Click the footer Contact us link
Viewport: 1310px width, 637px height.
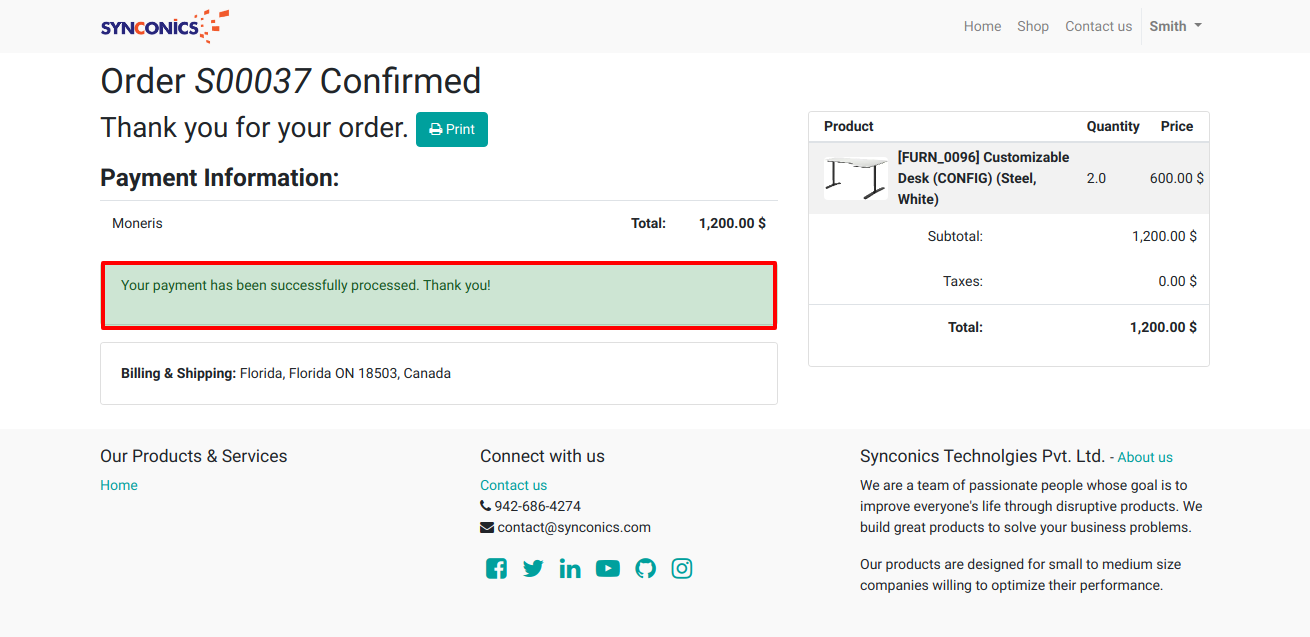513,485
